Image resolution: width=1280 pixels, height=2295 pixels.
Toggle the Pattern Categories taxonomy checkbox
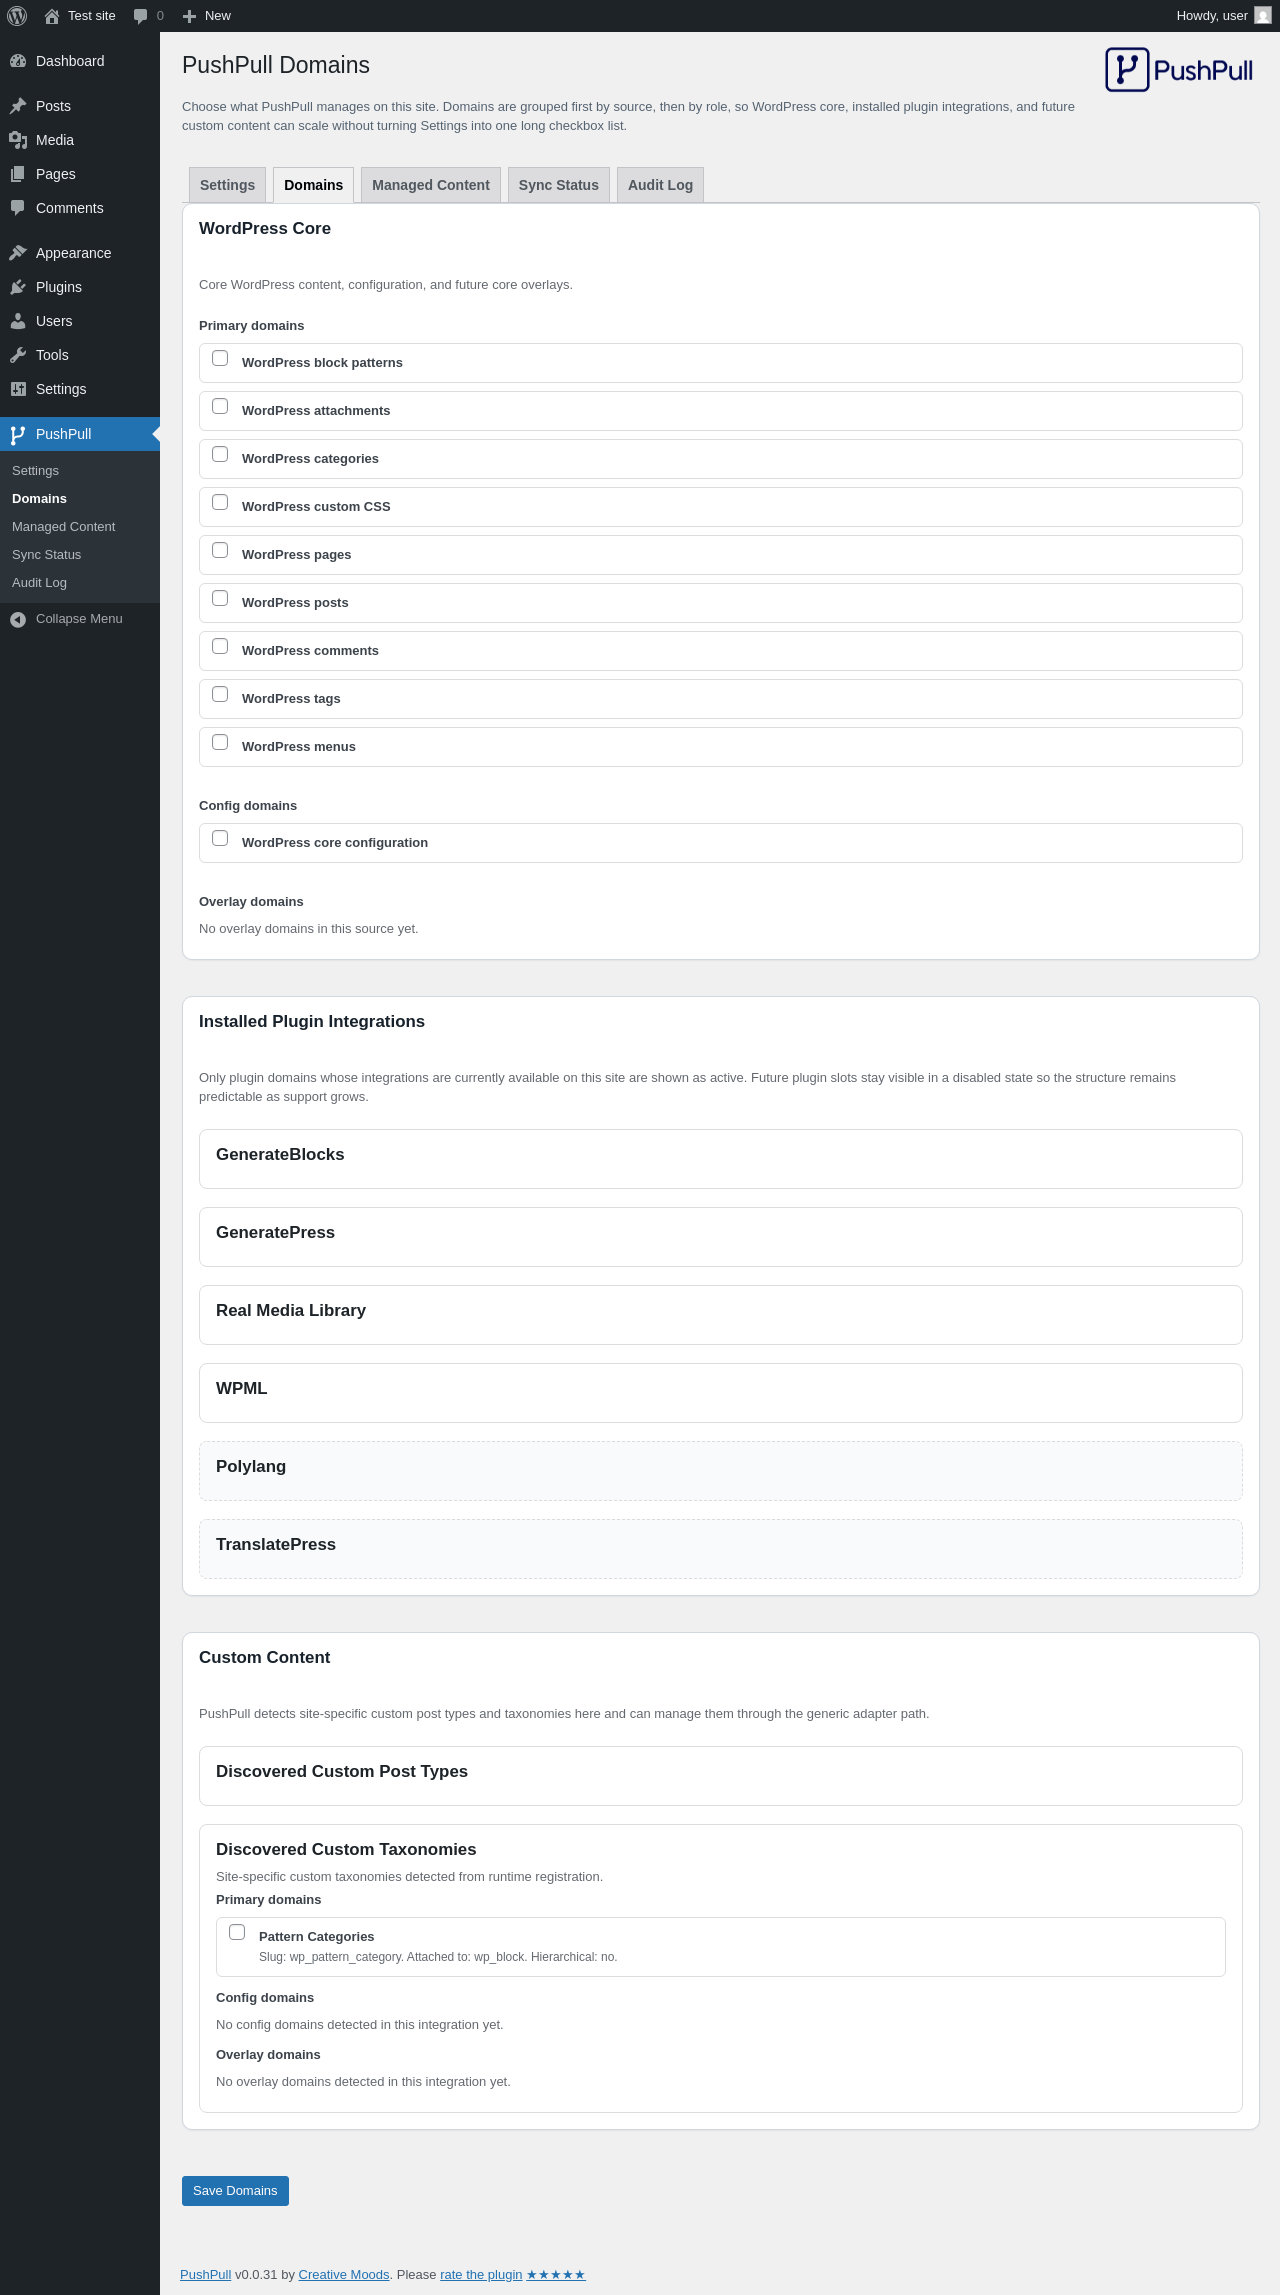[237, 1932]
